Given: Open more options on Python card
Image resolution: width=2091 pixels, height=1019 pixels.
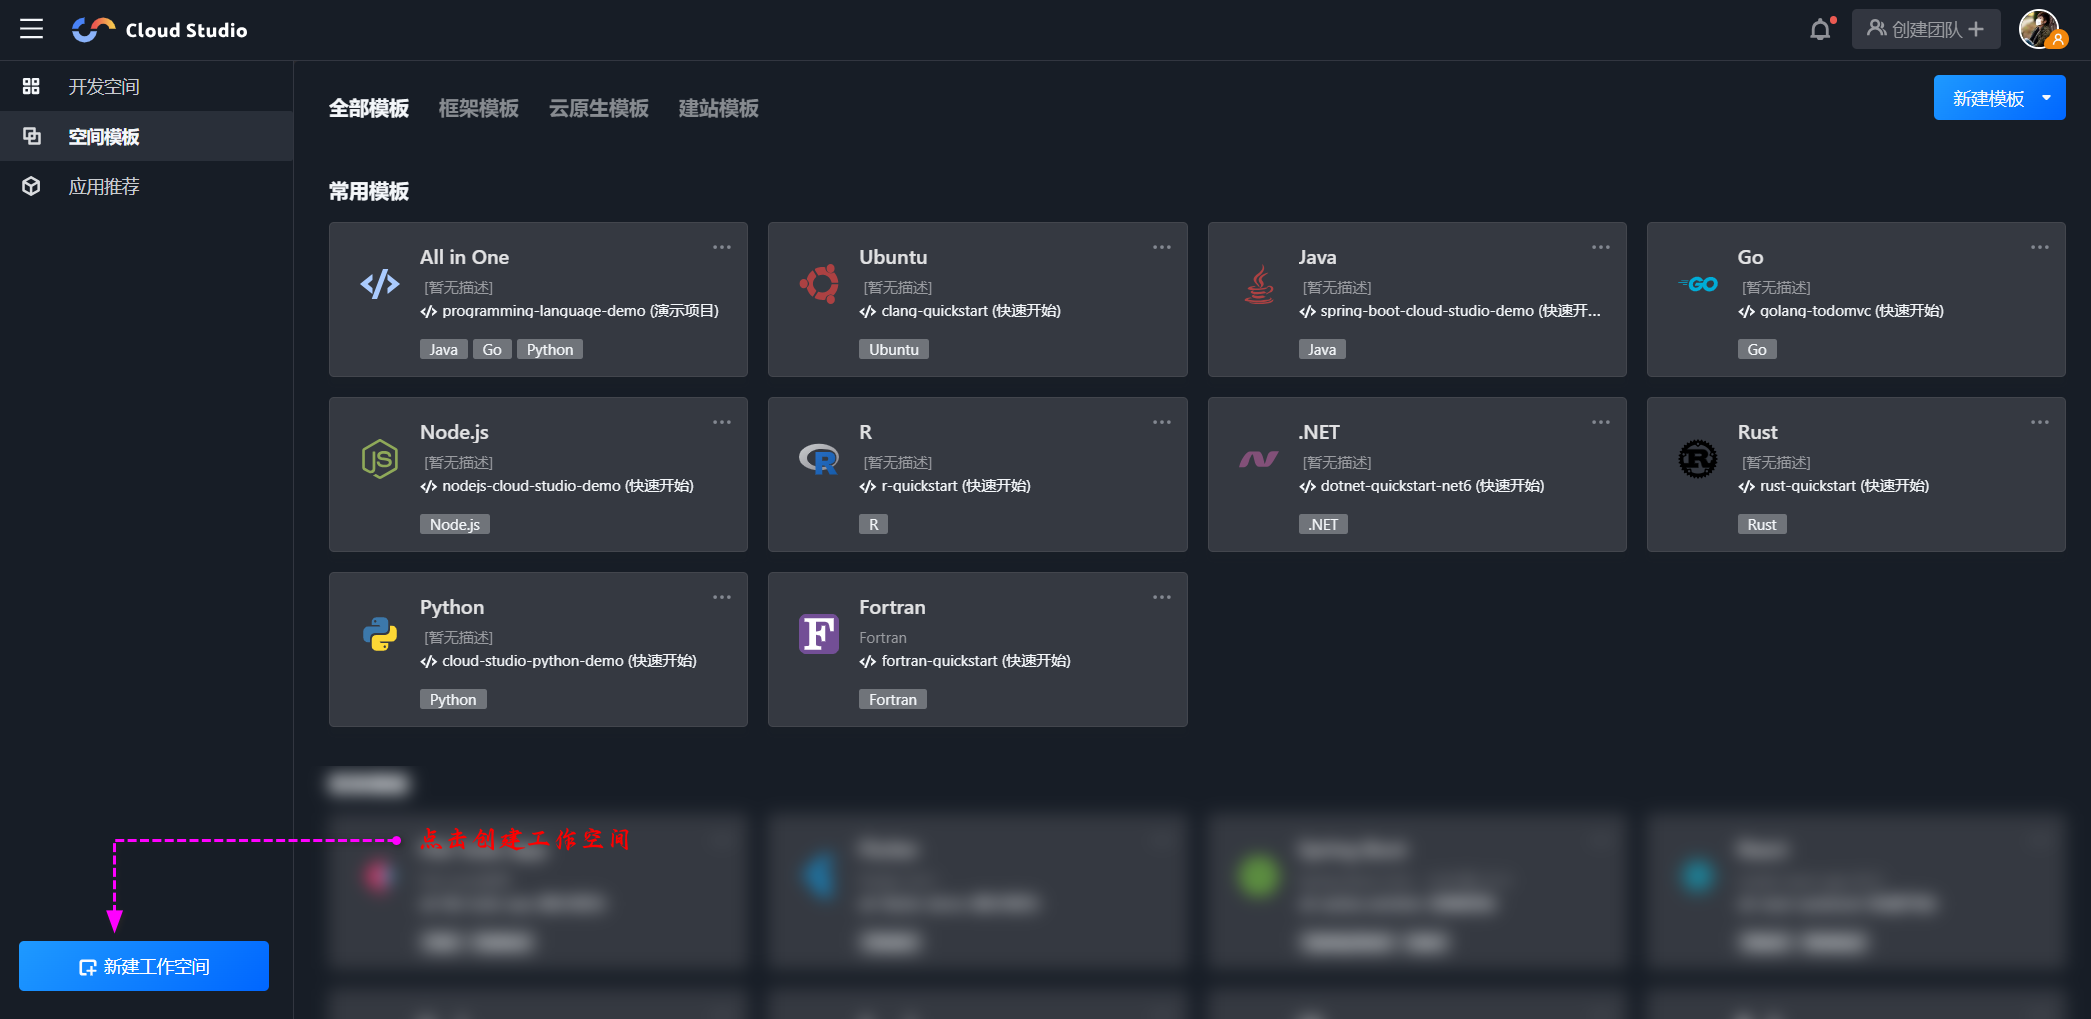Looking at the screenshot, I should pos(722,597).
